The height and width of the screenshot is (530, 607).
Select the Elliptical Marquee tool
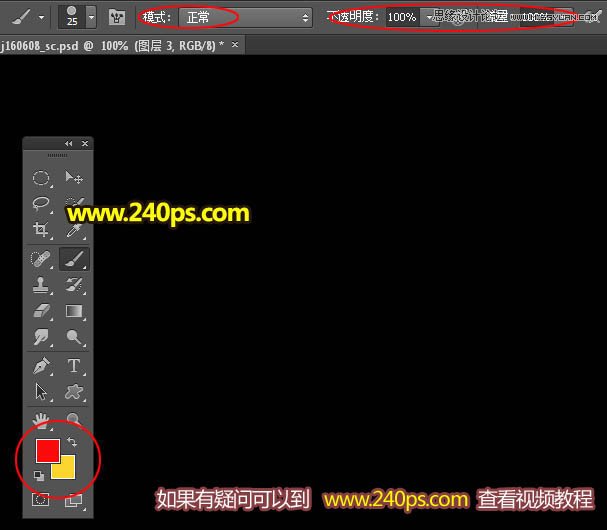41,178
